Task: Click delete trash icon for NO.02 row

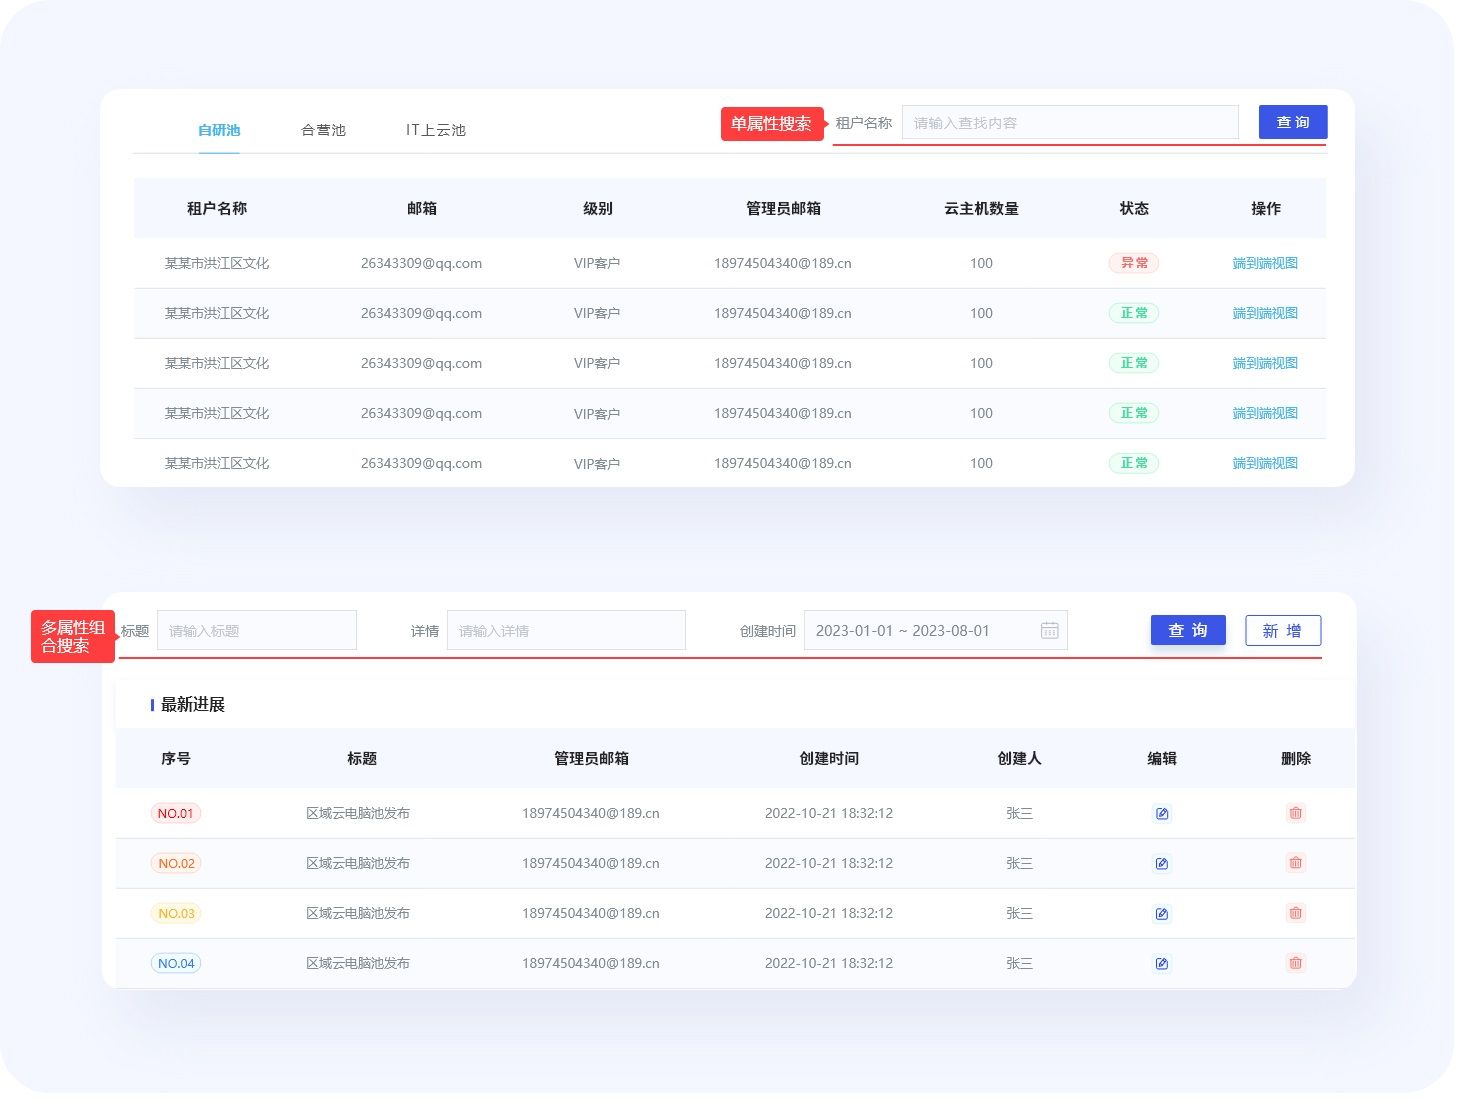Action: point(1295,863)
